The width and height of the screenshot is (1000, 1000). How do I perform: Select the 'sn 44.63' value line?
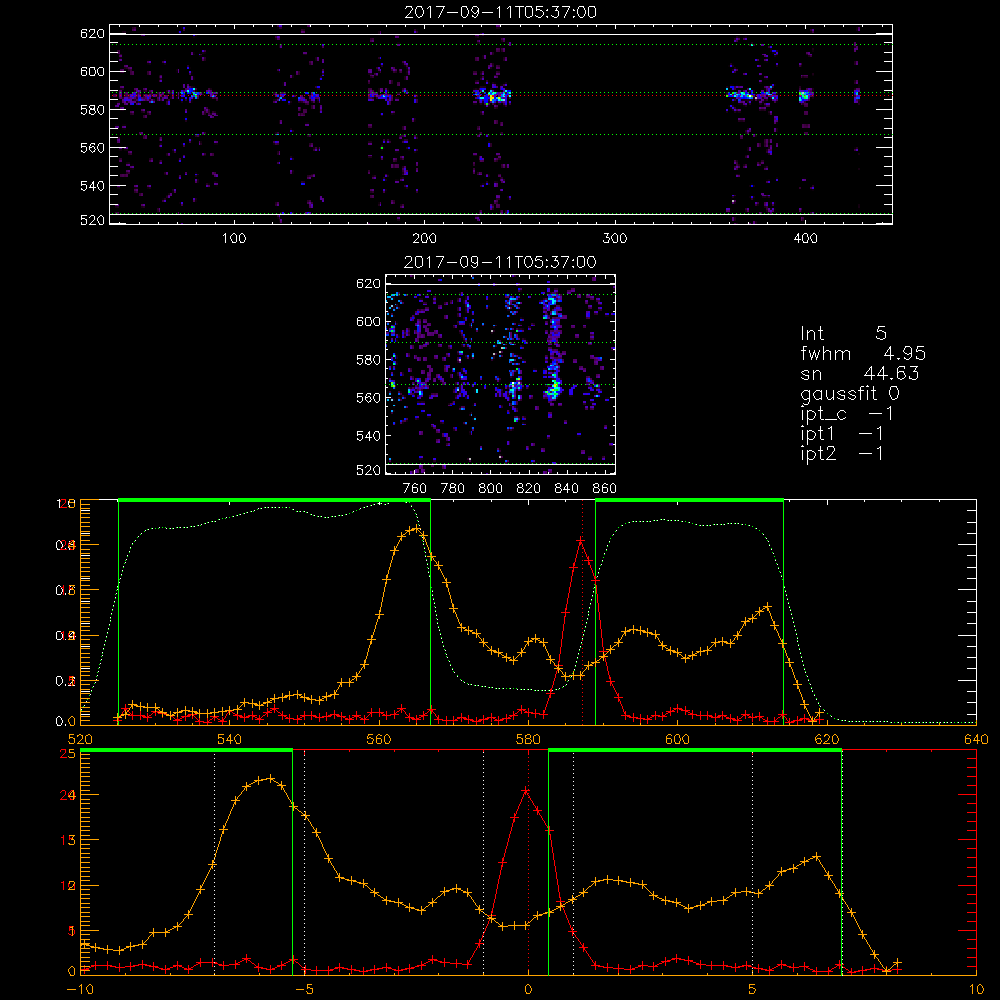860,373
